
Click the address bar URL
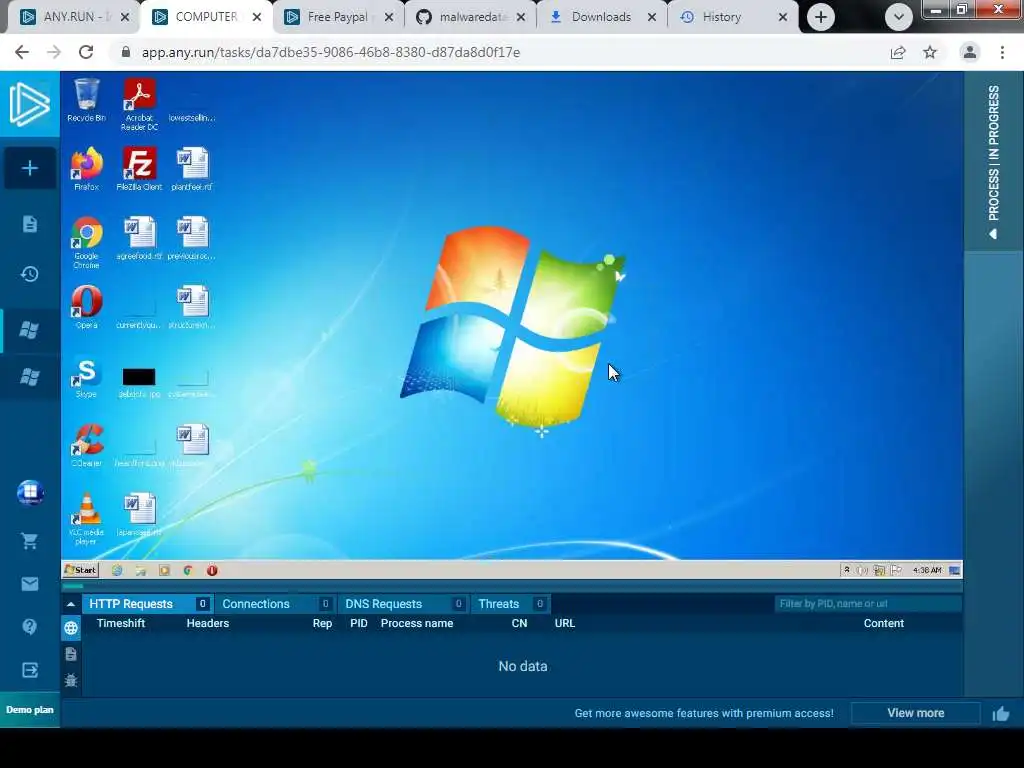(x=331, y=52)
